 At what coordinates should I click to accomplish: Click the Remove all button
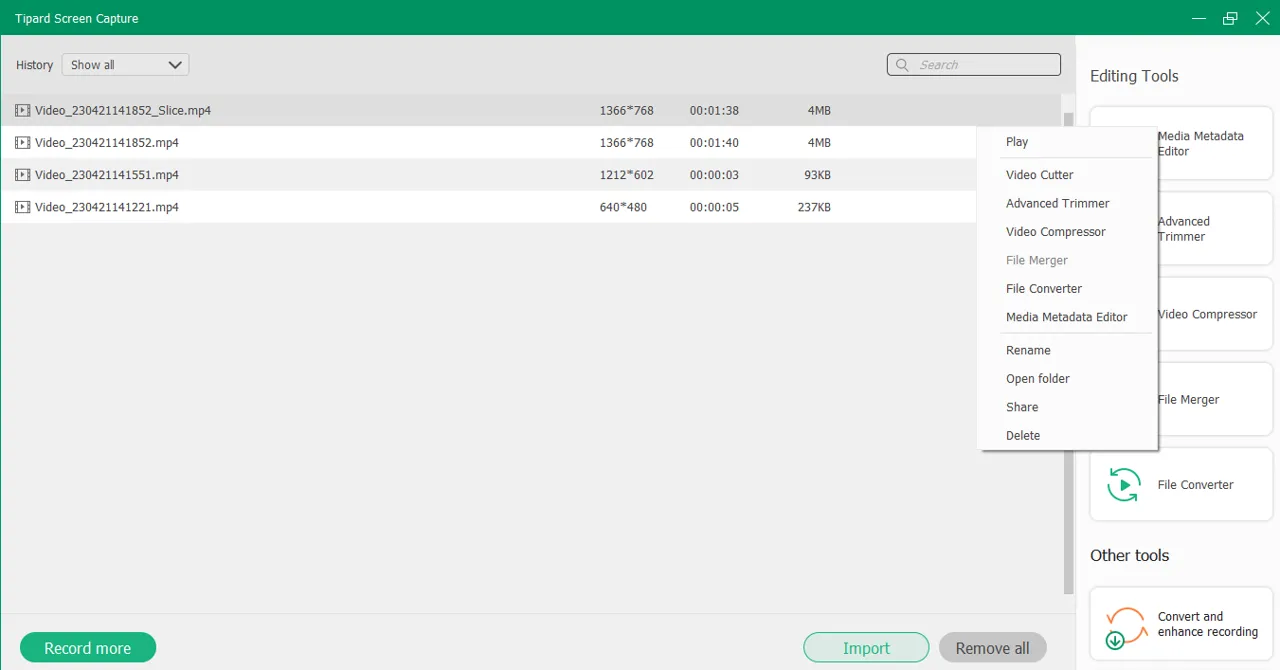tap(992, 648)
